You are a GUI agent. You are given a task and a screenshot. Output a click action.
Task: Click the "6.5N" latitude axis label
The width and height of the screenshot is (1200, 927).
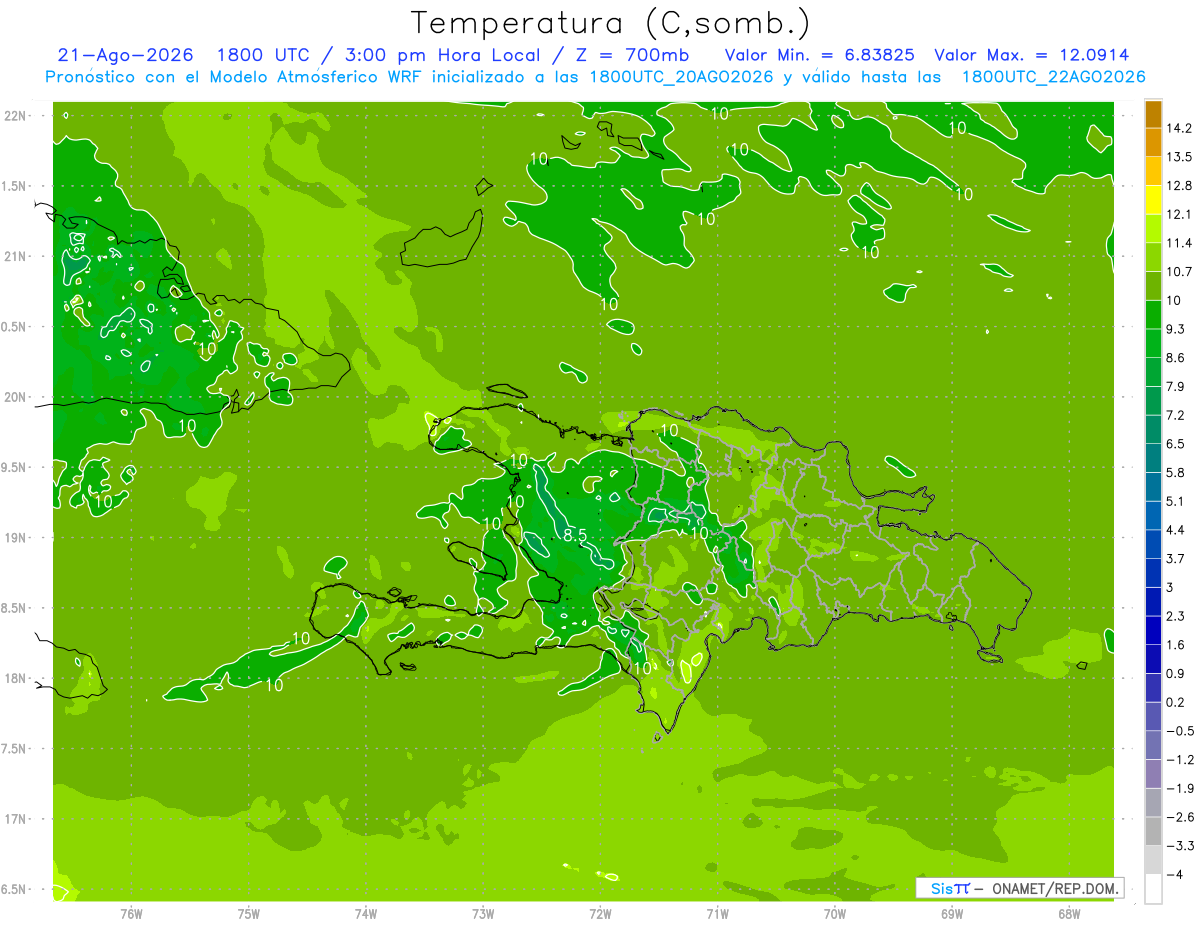pos(15,890)
